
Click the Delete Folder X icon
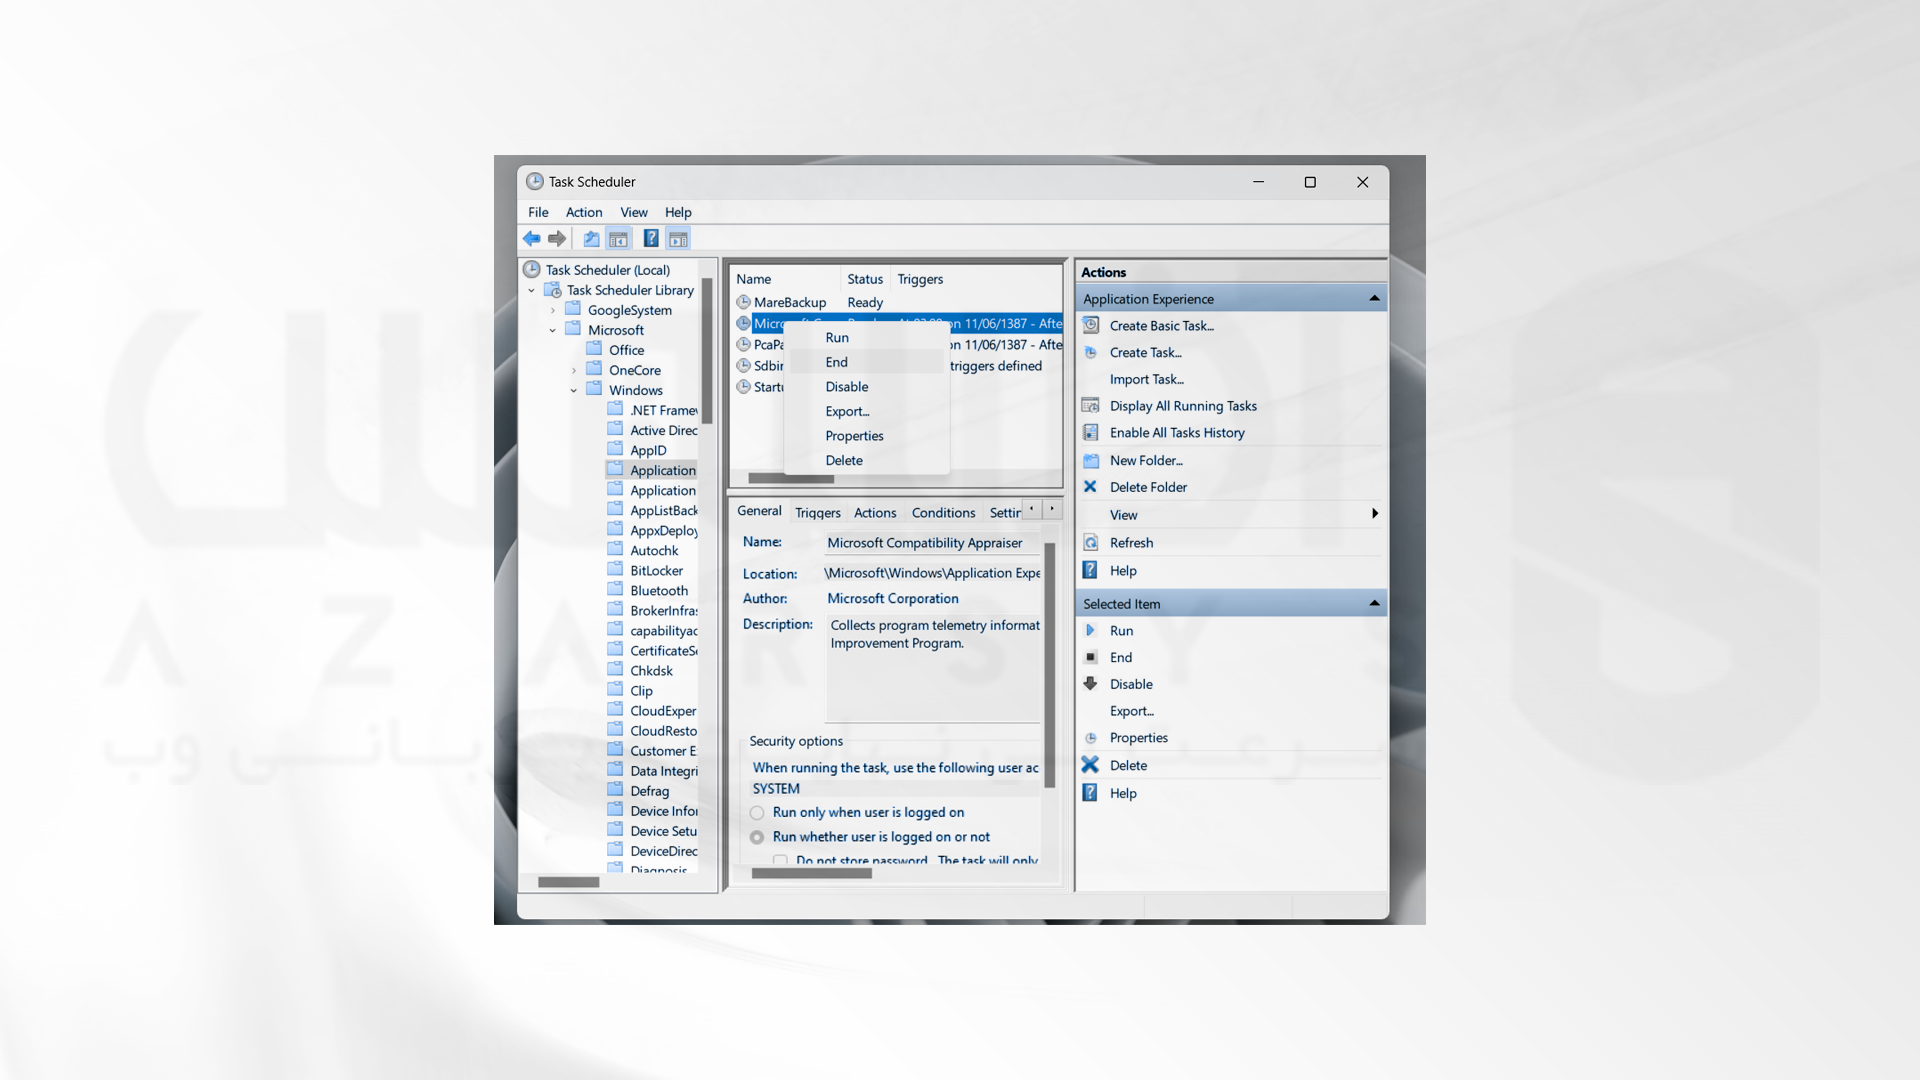click(1091, 487)
